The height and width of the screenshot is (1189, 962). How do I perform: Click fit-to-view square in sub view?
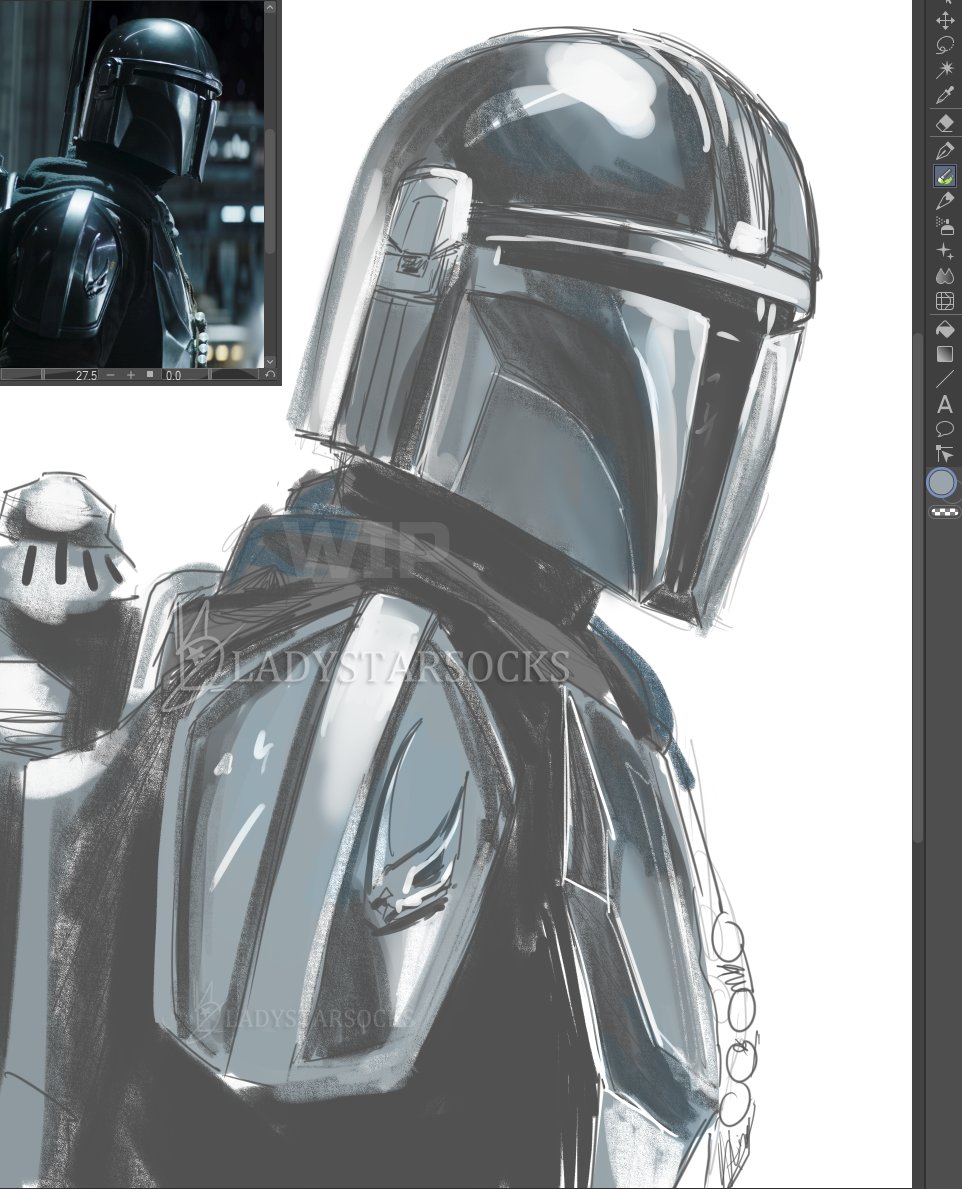point(150,375)
